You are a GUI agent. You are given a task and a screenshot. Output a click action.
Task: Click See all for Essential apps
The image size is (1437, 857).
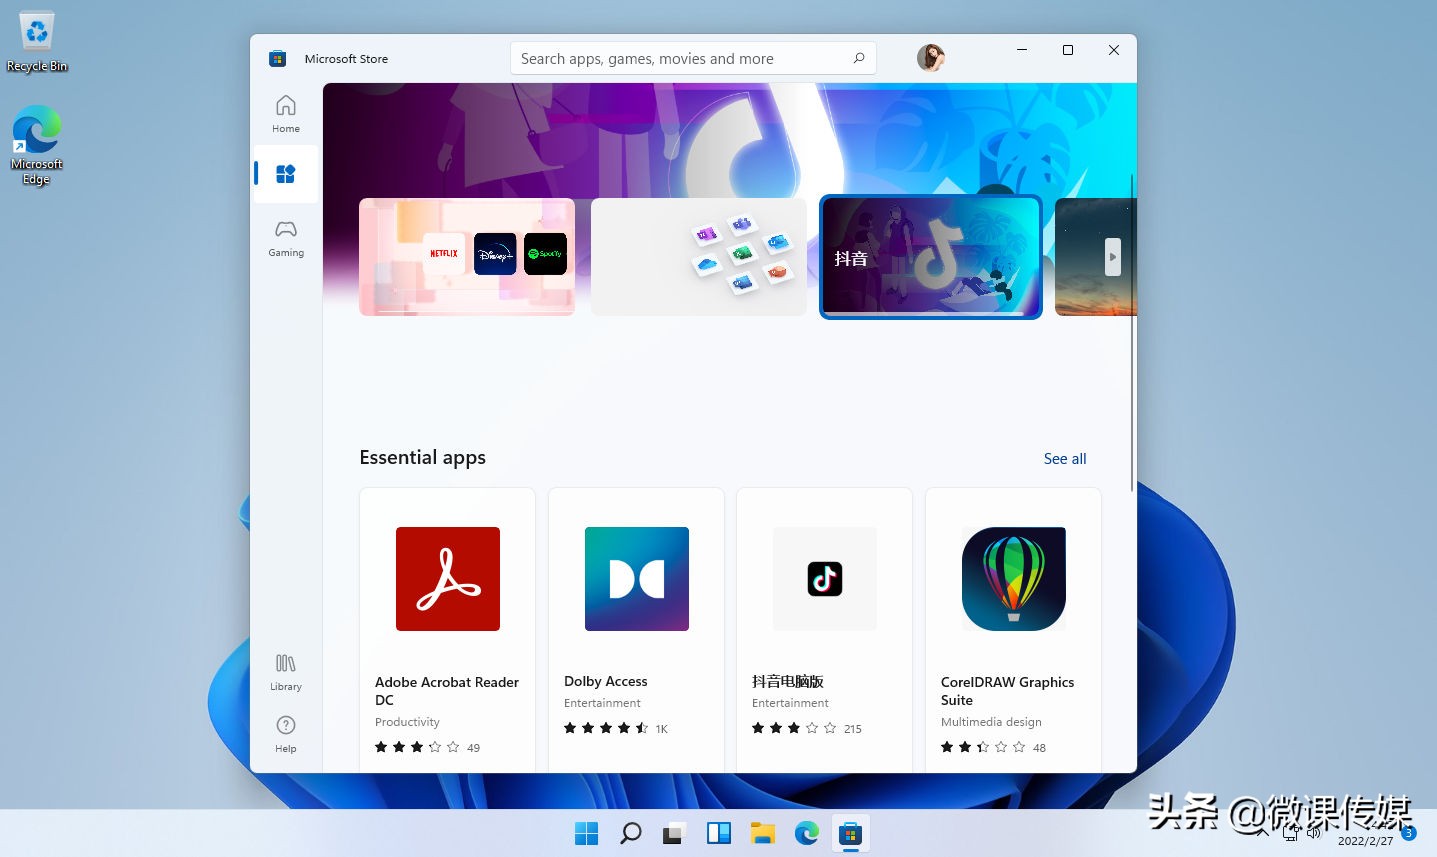pos(1064,458)
